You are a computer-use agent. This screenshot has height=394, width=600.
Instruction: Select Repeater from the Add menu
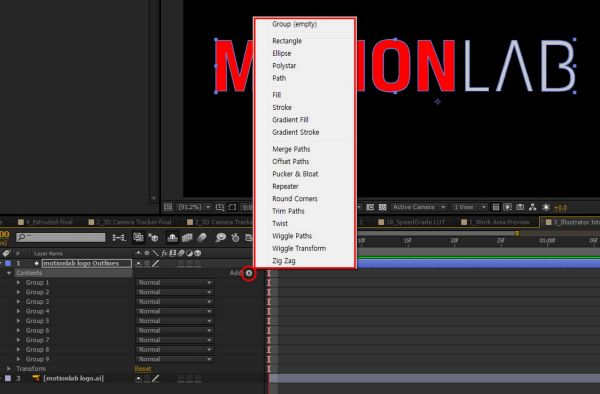[285, 186]
